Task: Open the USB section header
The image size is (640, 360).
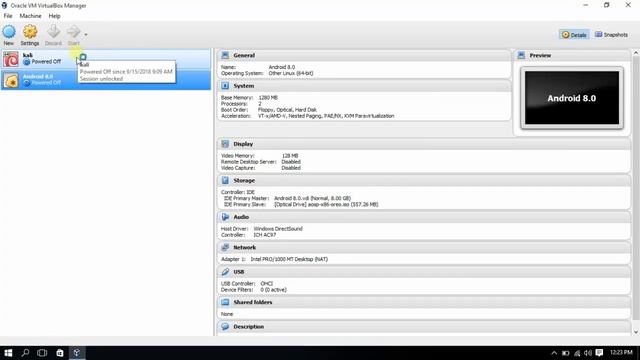Action: (424, 271)
